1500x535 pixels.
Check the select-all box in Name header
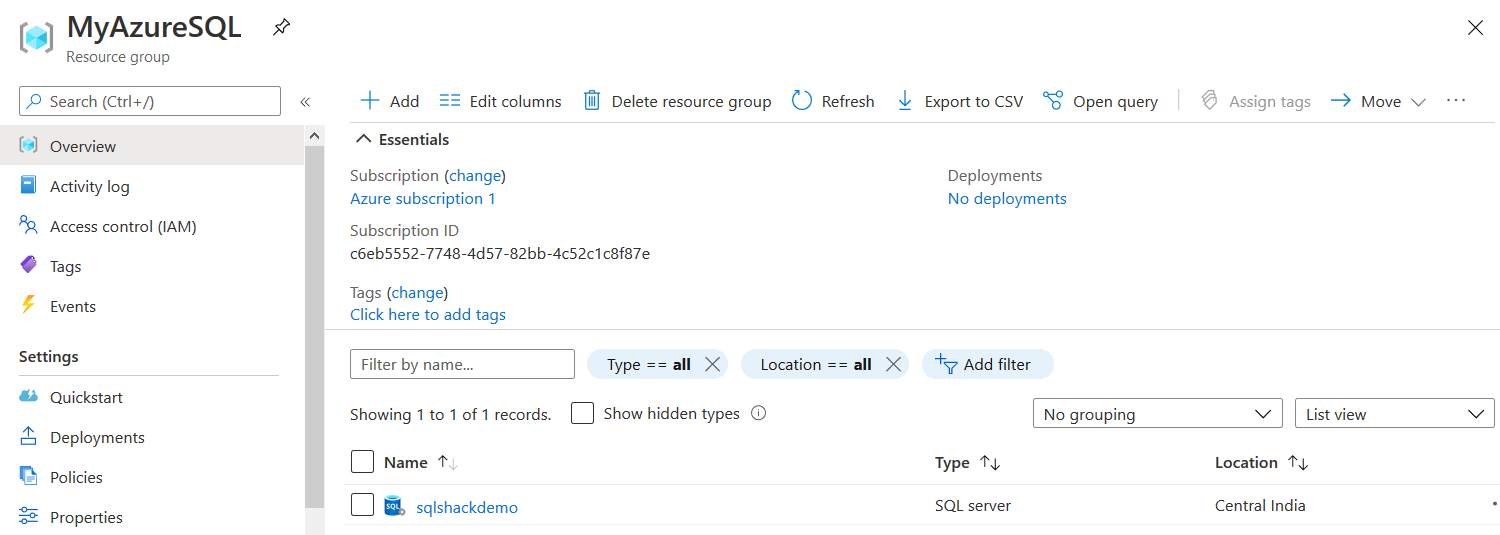tap(362, 462)
